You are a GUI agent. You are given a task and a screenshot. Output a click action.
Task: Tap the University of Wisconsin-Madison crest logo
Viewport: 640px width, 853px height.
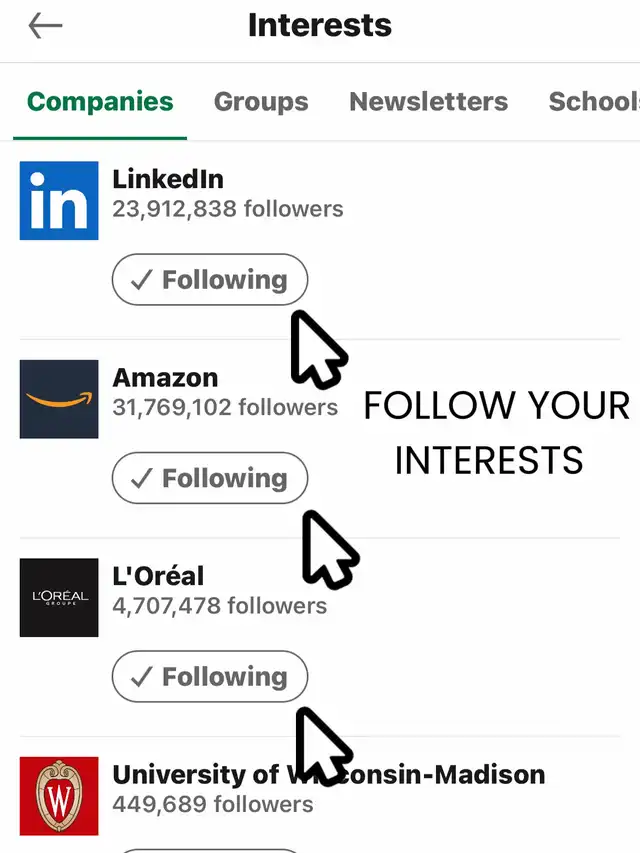59,795
